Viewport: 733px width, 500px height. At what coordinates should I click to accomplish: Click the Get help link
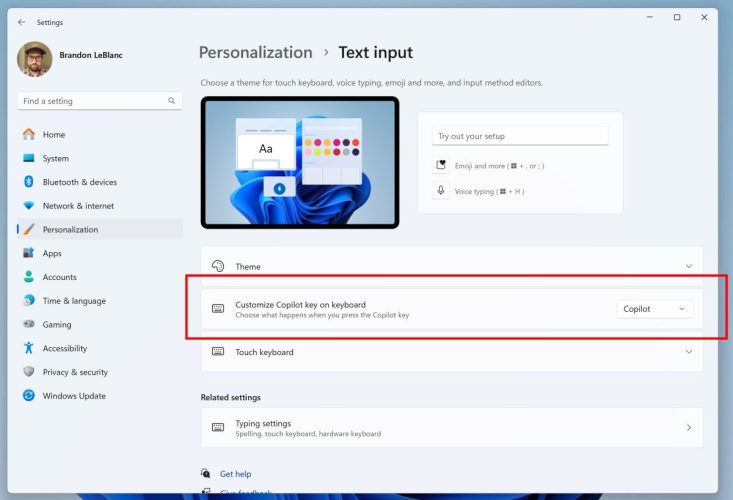236,474
